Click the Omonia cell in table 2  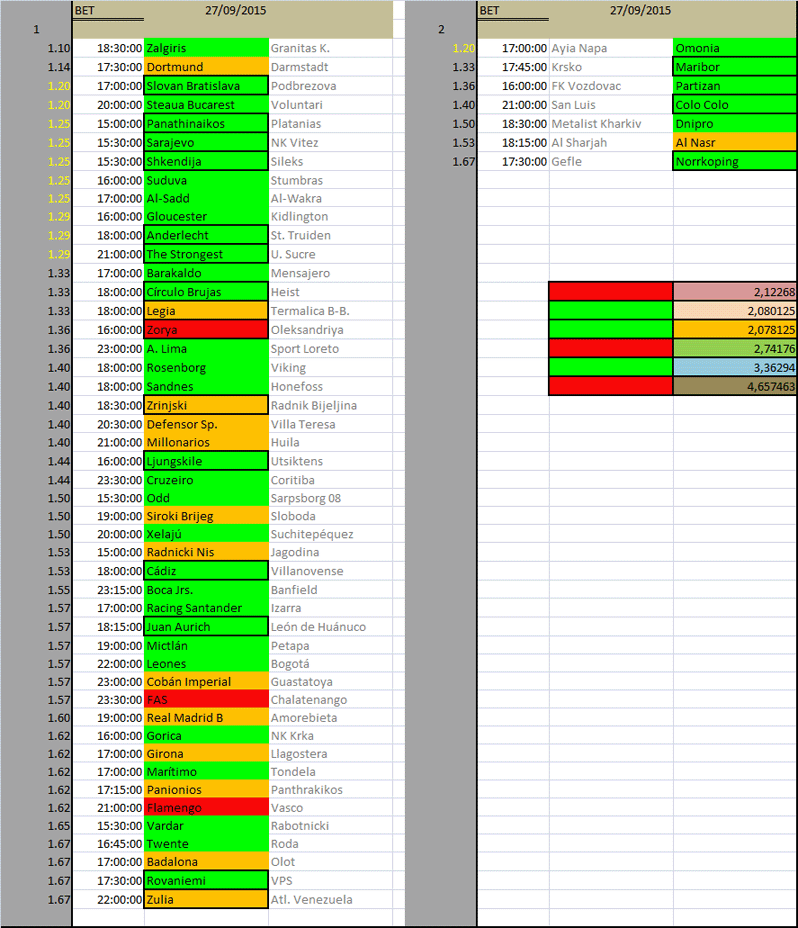coord(735,48)
